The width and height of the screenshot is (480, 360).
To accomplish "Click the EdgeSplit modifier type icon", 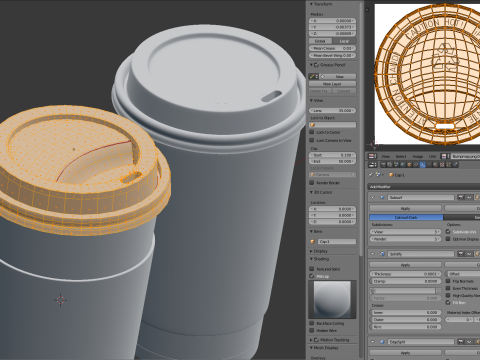I will (382, 342).
